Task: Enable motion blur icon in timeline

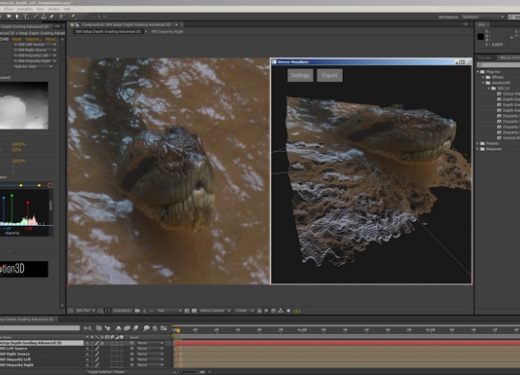Action: pos(135,328)
